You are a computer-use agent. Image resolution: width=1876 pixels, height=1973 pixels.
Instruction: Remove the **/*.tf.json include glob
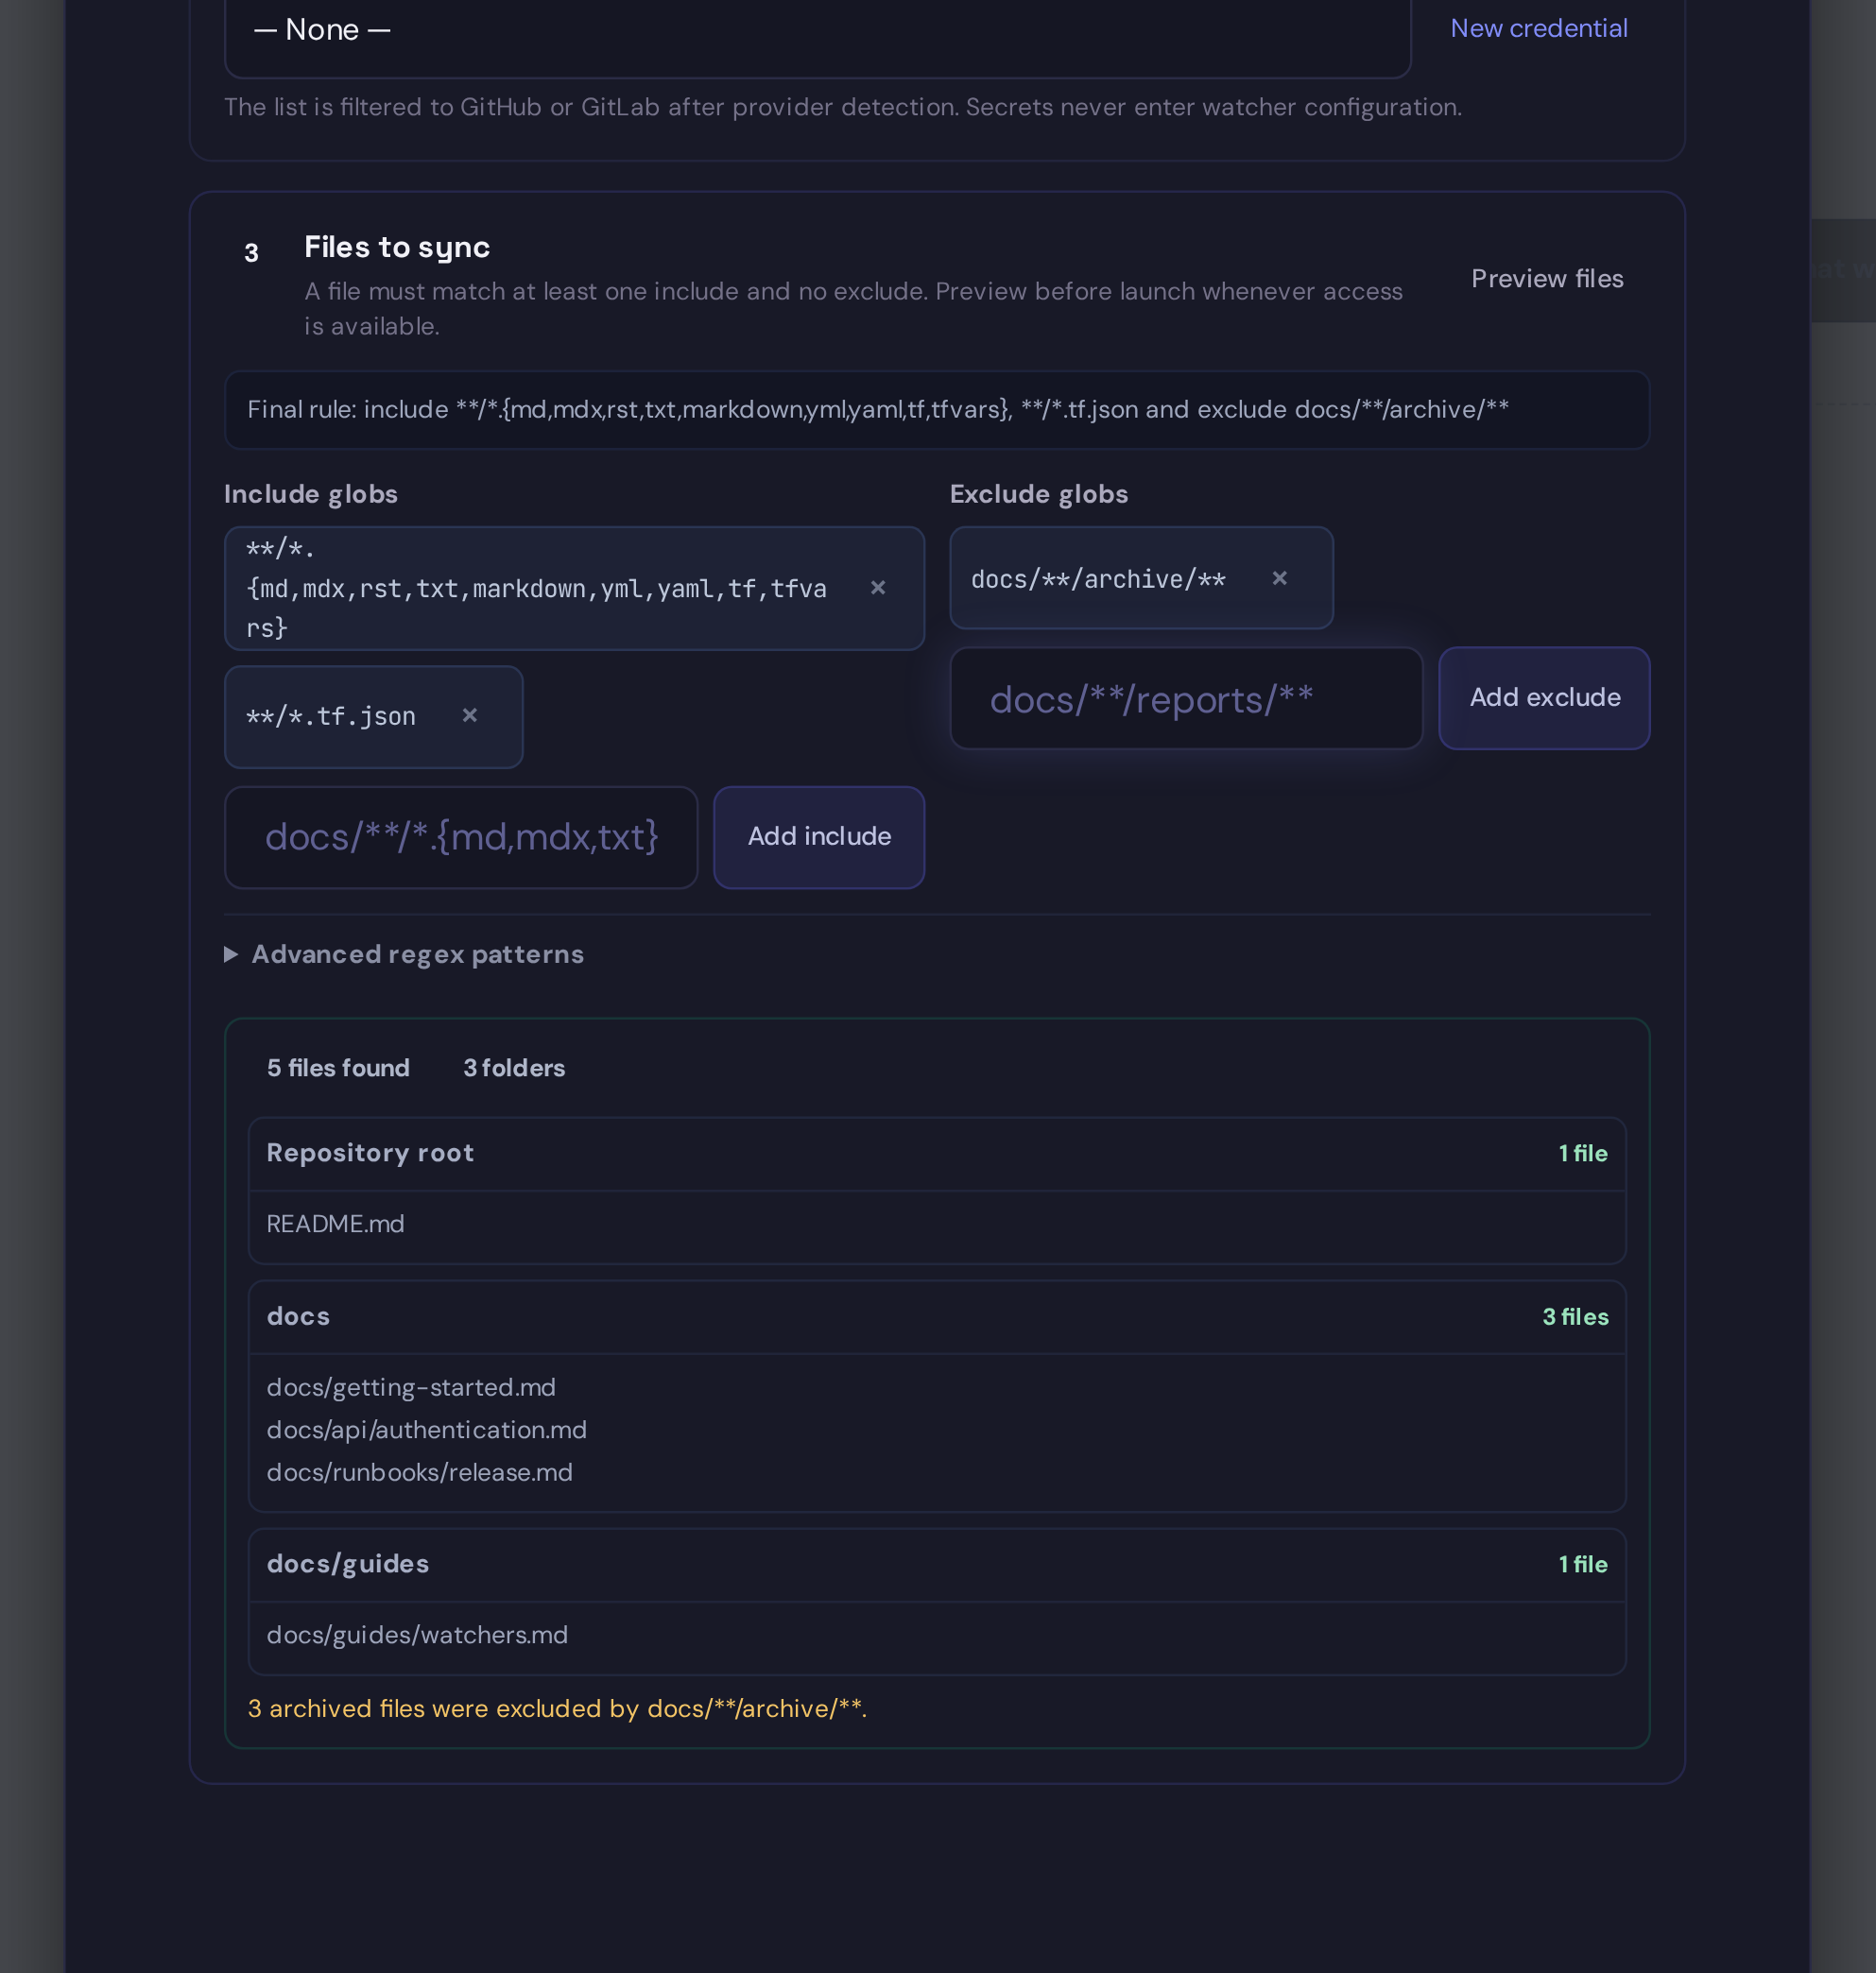(x=469, y=716)
